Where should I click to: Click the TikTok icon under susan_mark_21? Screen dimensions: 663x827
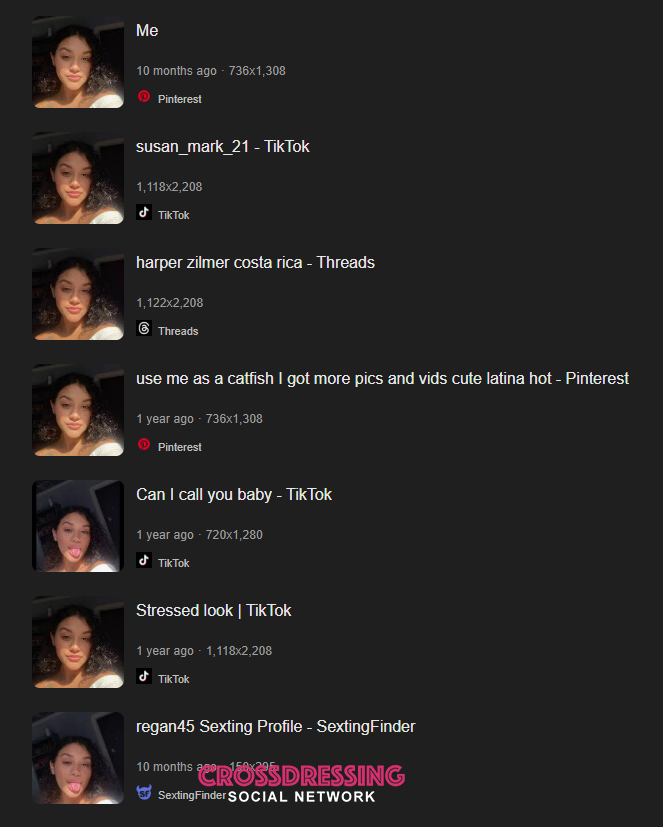(x=144, y=212)
